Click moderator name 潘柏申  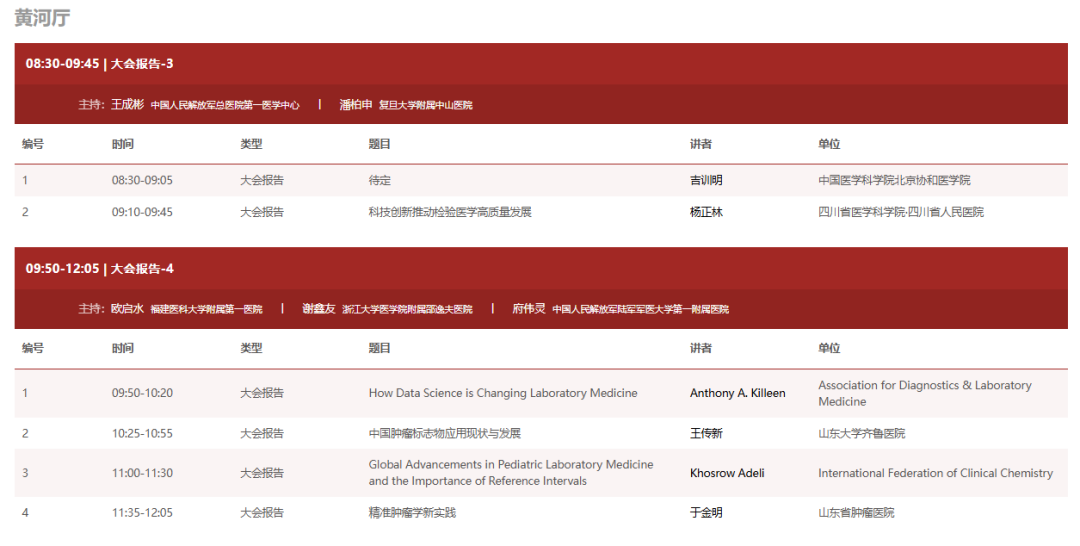click(x=355, y=105)
